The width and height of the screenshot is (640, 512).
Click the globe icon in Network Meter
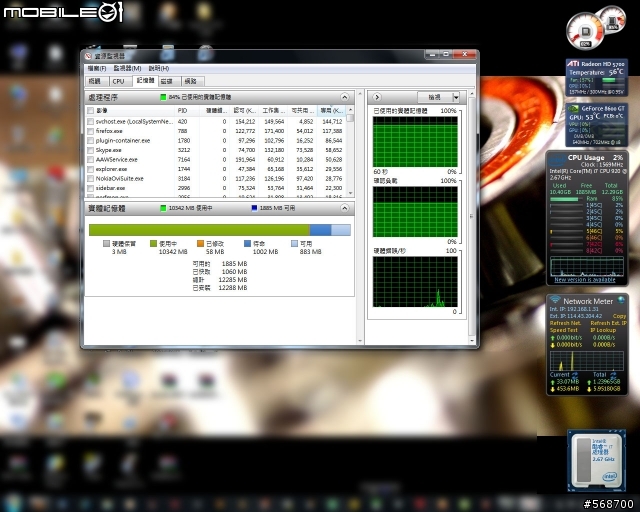(621, 300)
